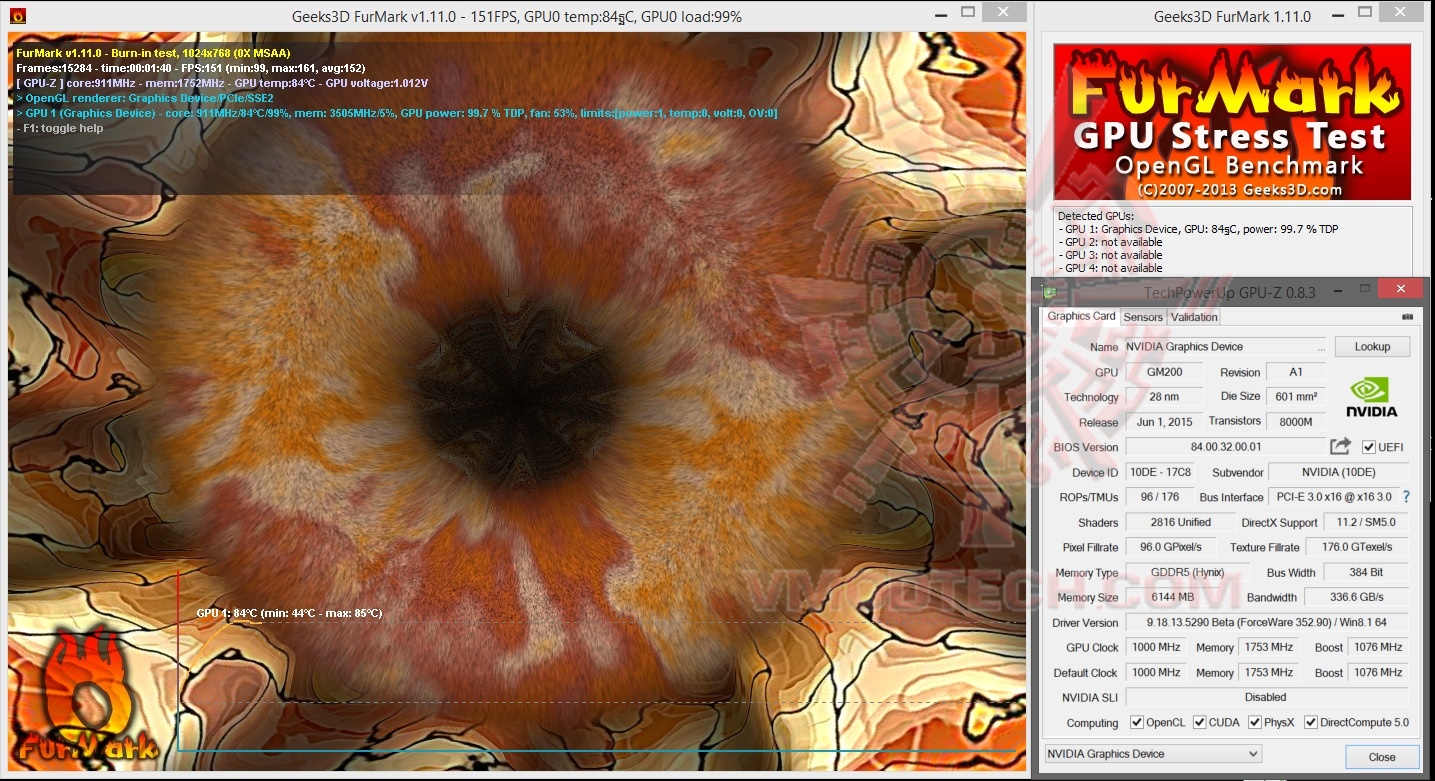Click the GPU-Z camera screenshot icon

1408,317
